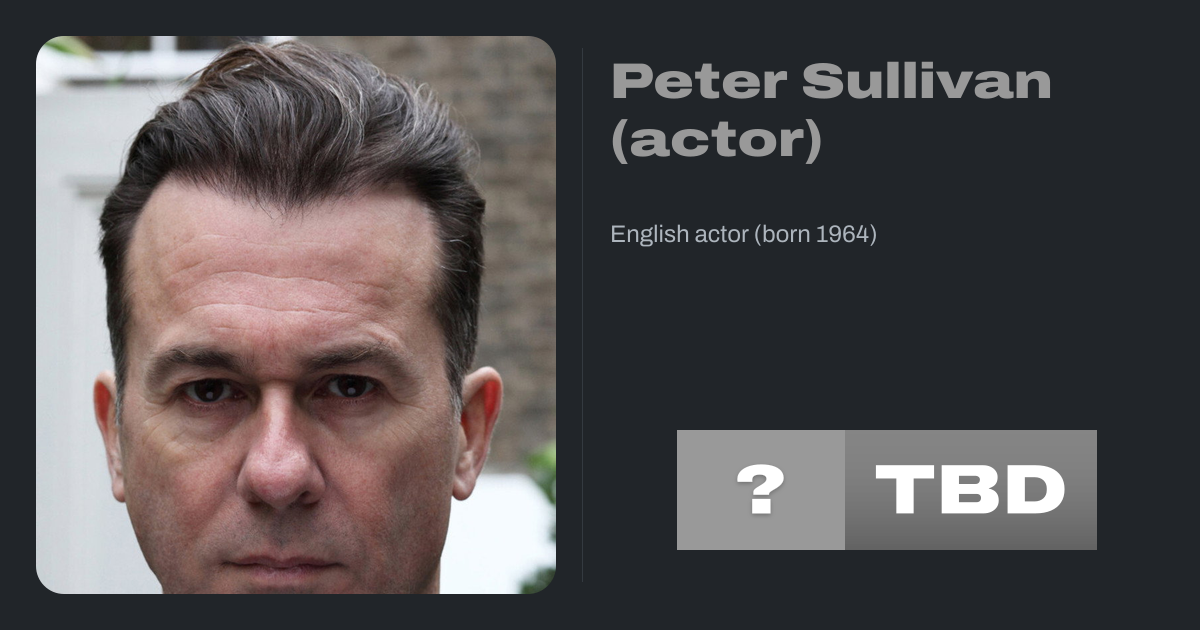Click "(actor)" on the second title line

click(x=716, y=141)
